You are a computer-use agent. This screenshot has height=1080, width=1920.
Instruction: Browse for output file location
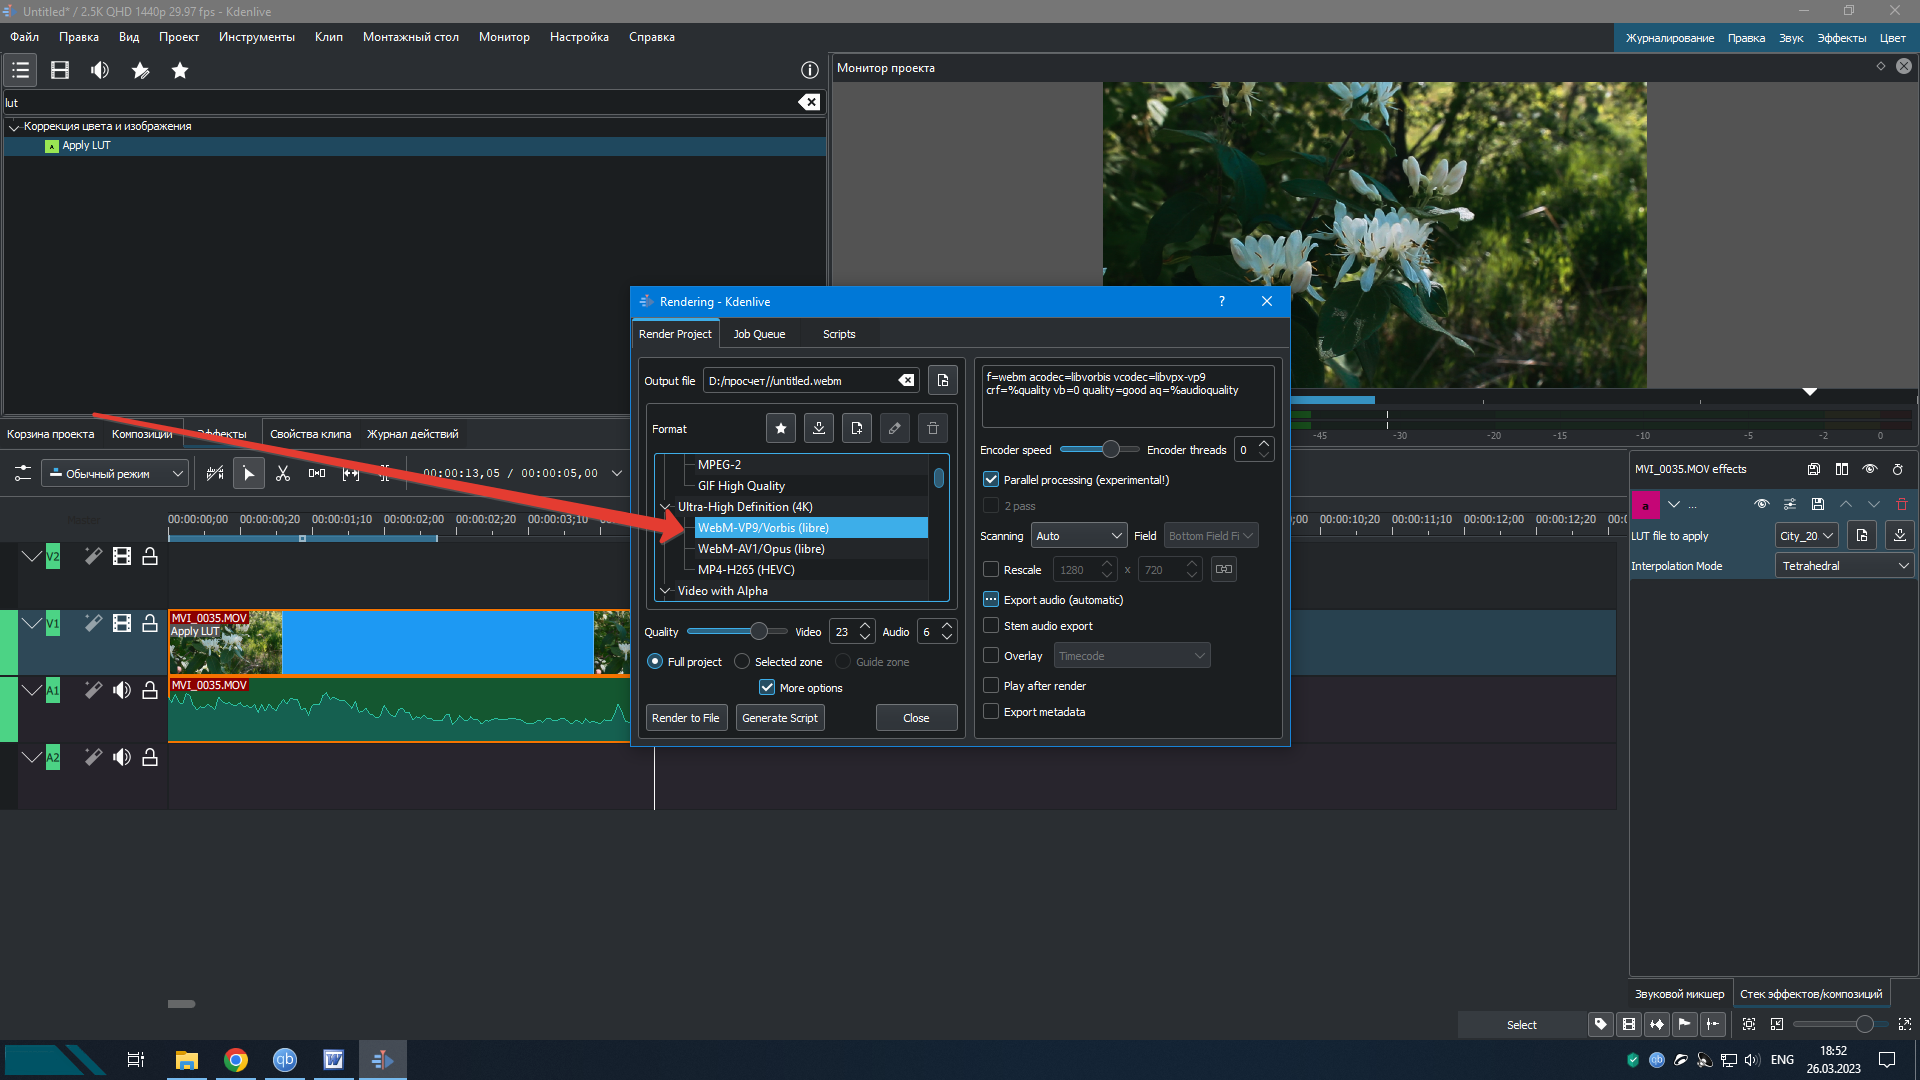coord(943,380)
